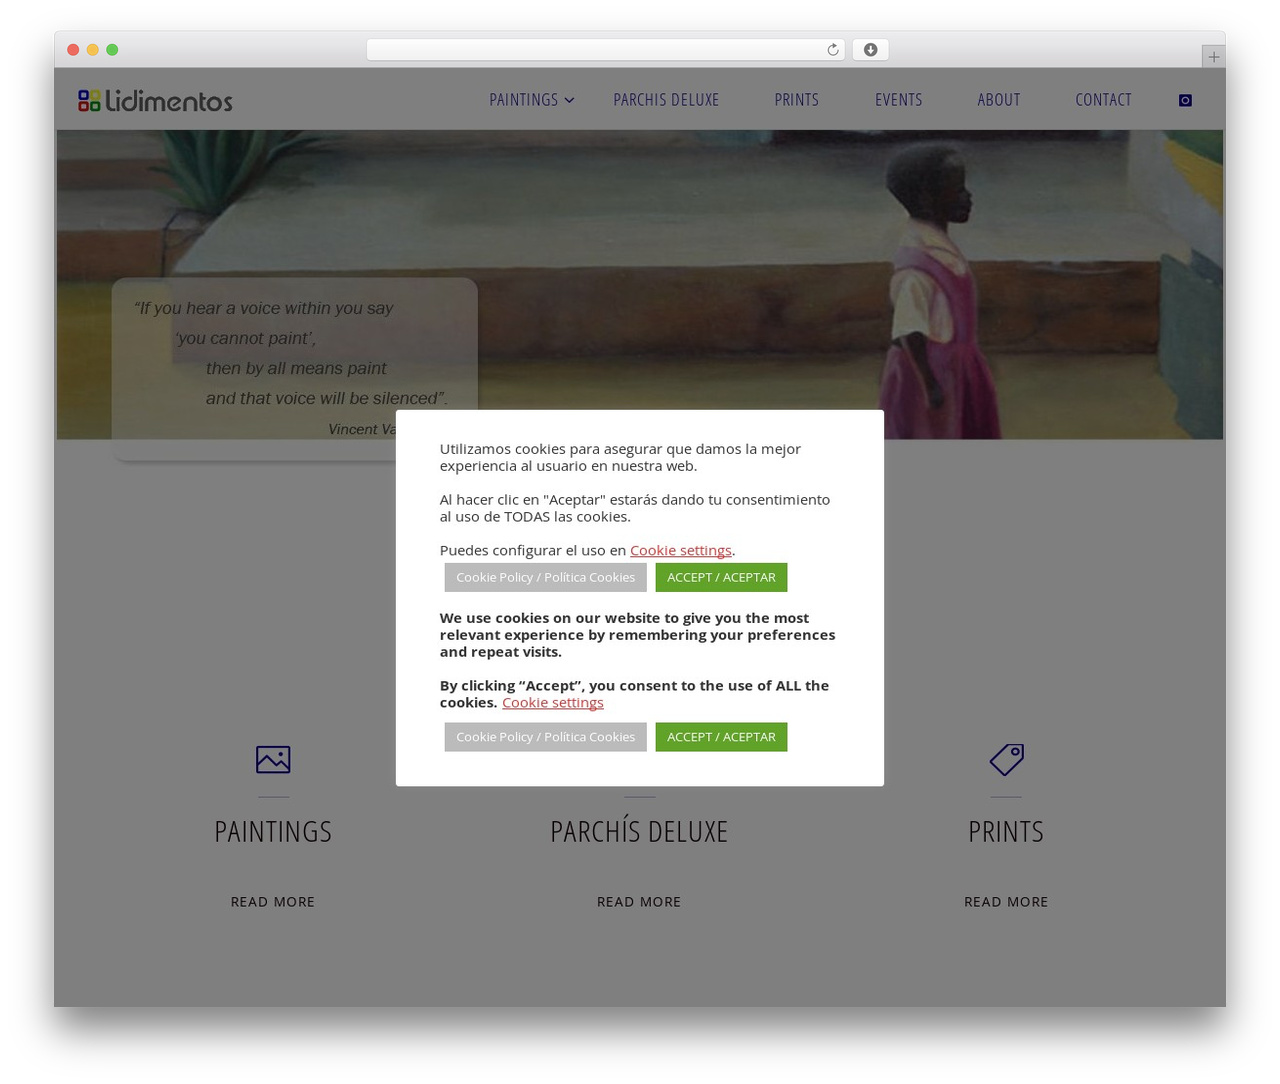Click Read More under Parchís Deluxe
The height and width of the screenshot is (1084, 1280).
coord(639,902)
